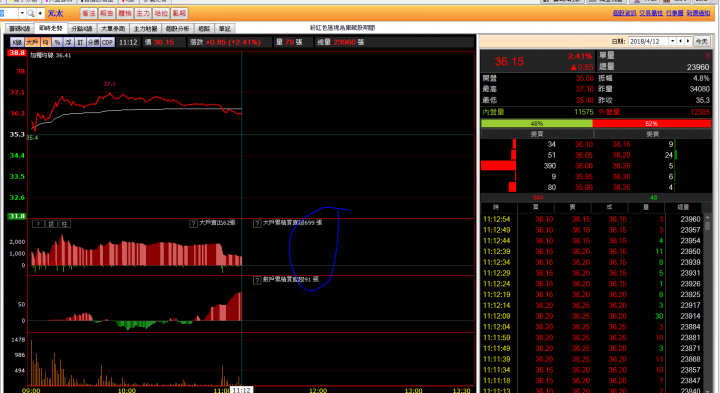The width and height of the screenshot is (720, 393).
Task: Open the 個股分析 tab
Action: click(x=177, y=28)
